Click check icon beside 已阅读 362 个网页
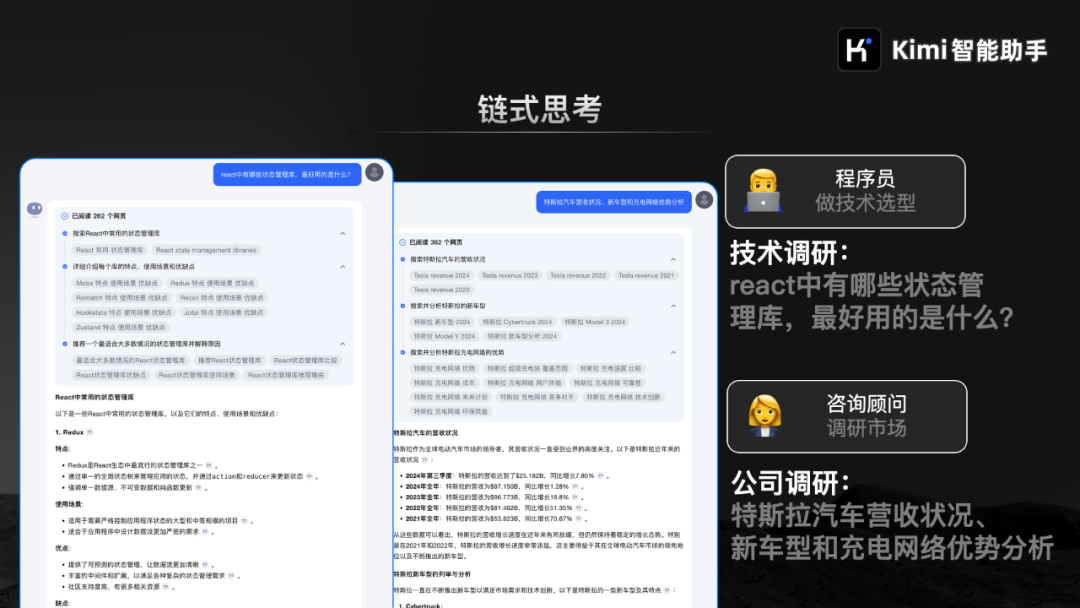 coord(402,242)
